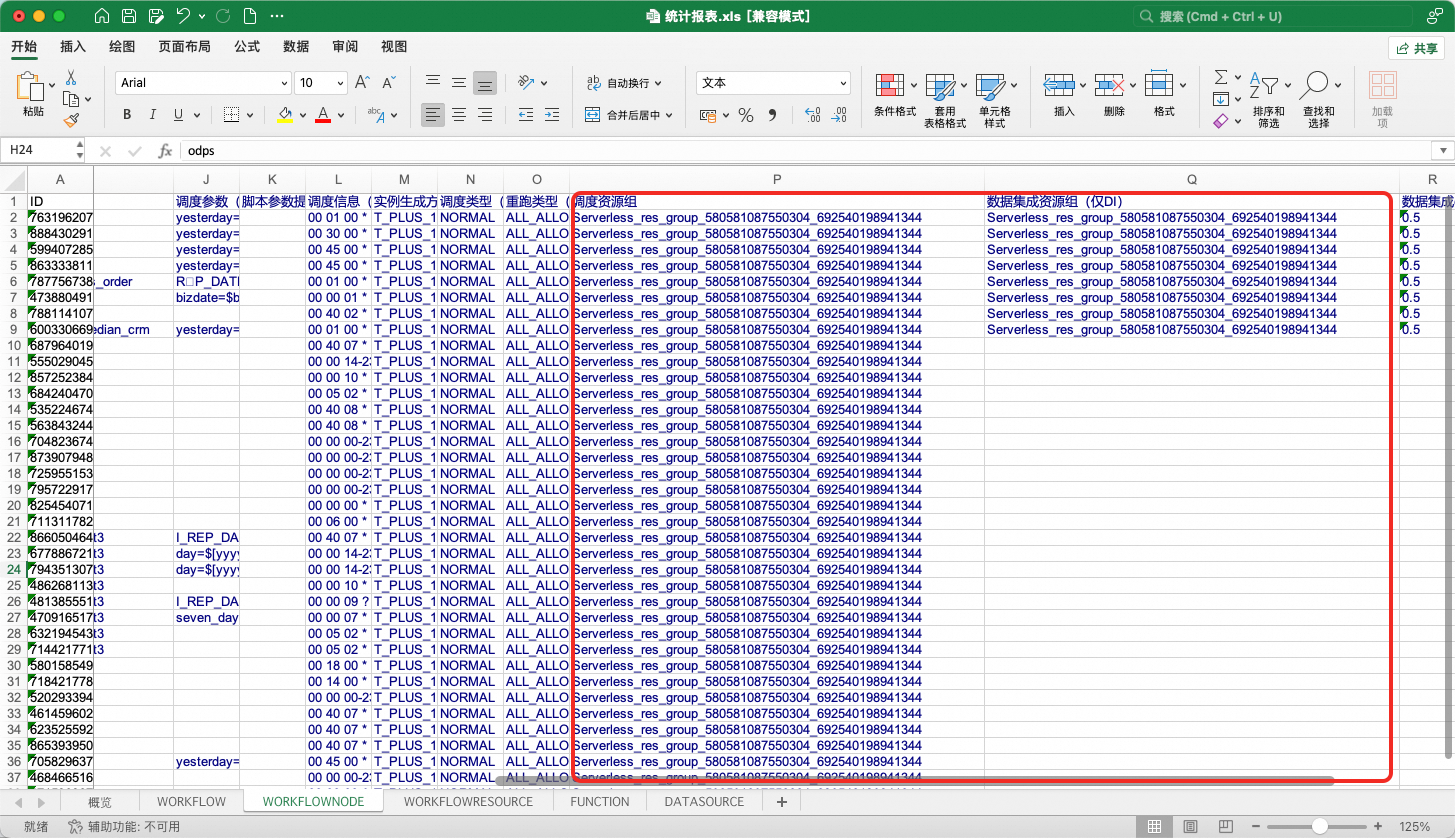Toggle Italic formatting
This screenshot has height=838, width=1455.
153,115
